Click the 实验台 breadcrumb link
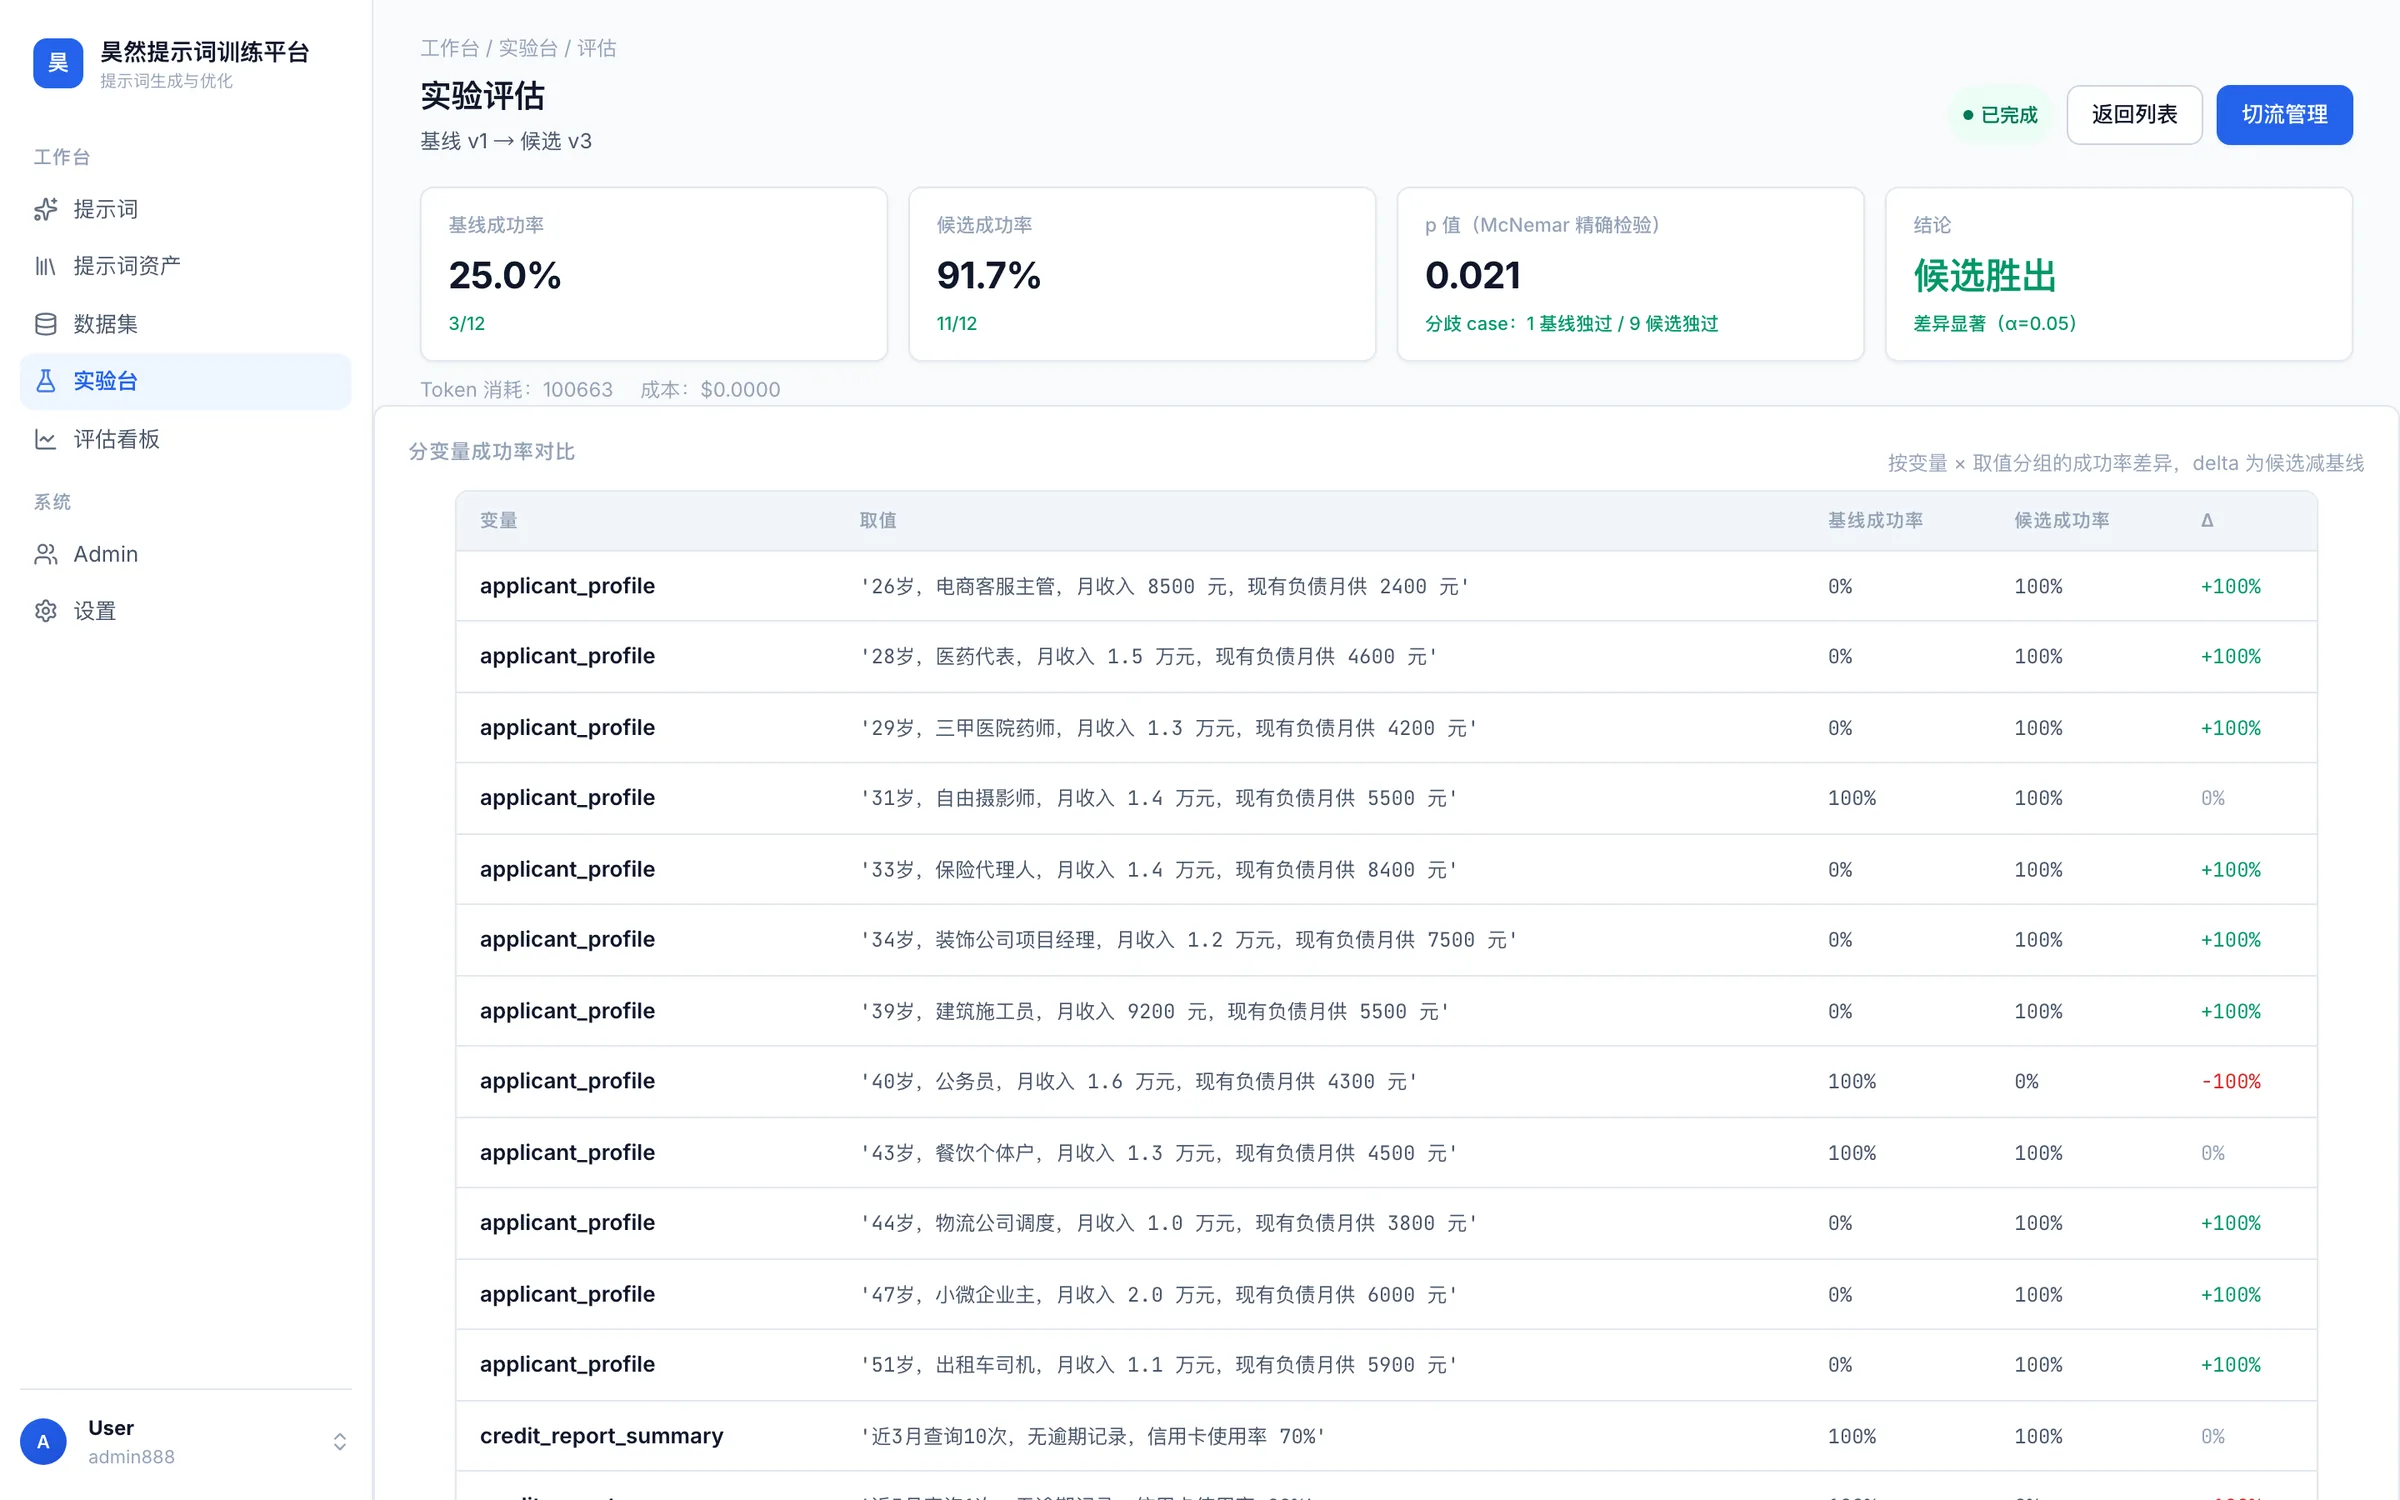This screenshot has height=1500, width=2400. (x=528, y=48)
